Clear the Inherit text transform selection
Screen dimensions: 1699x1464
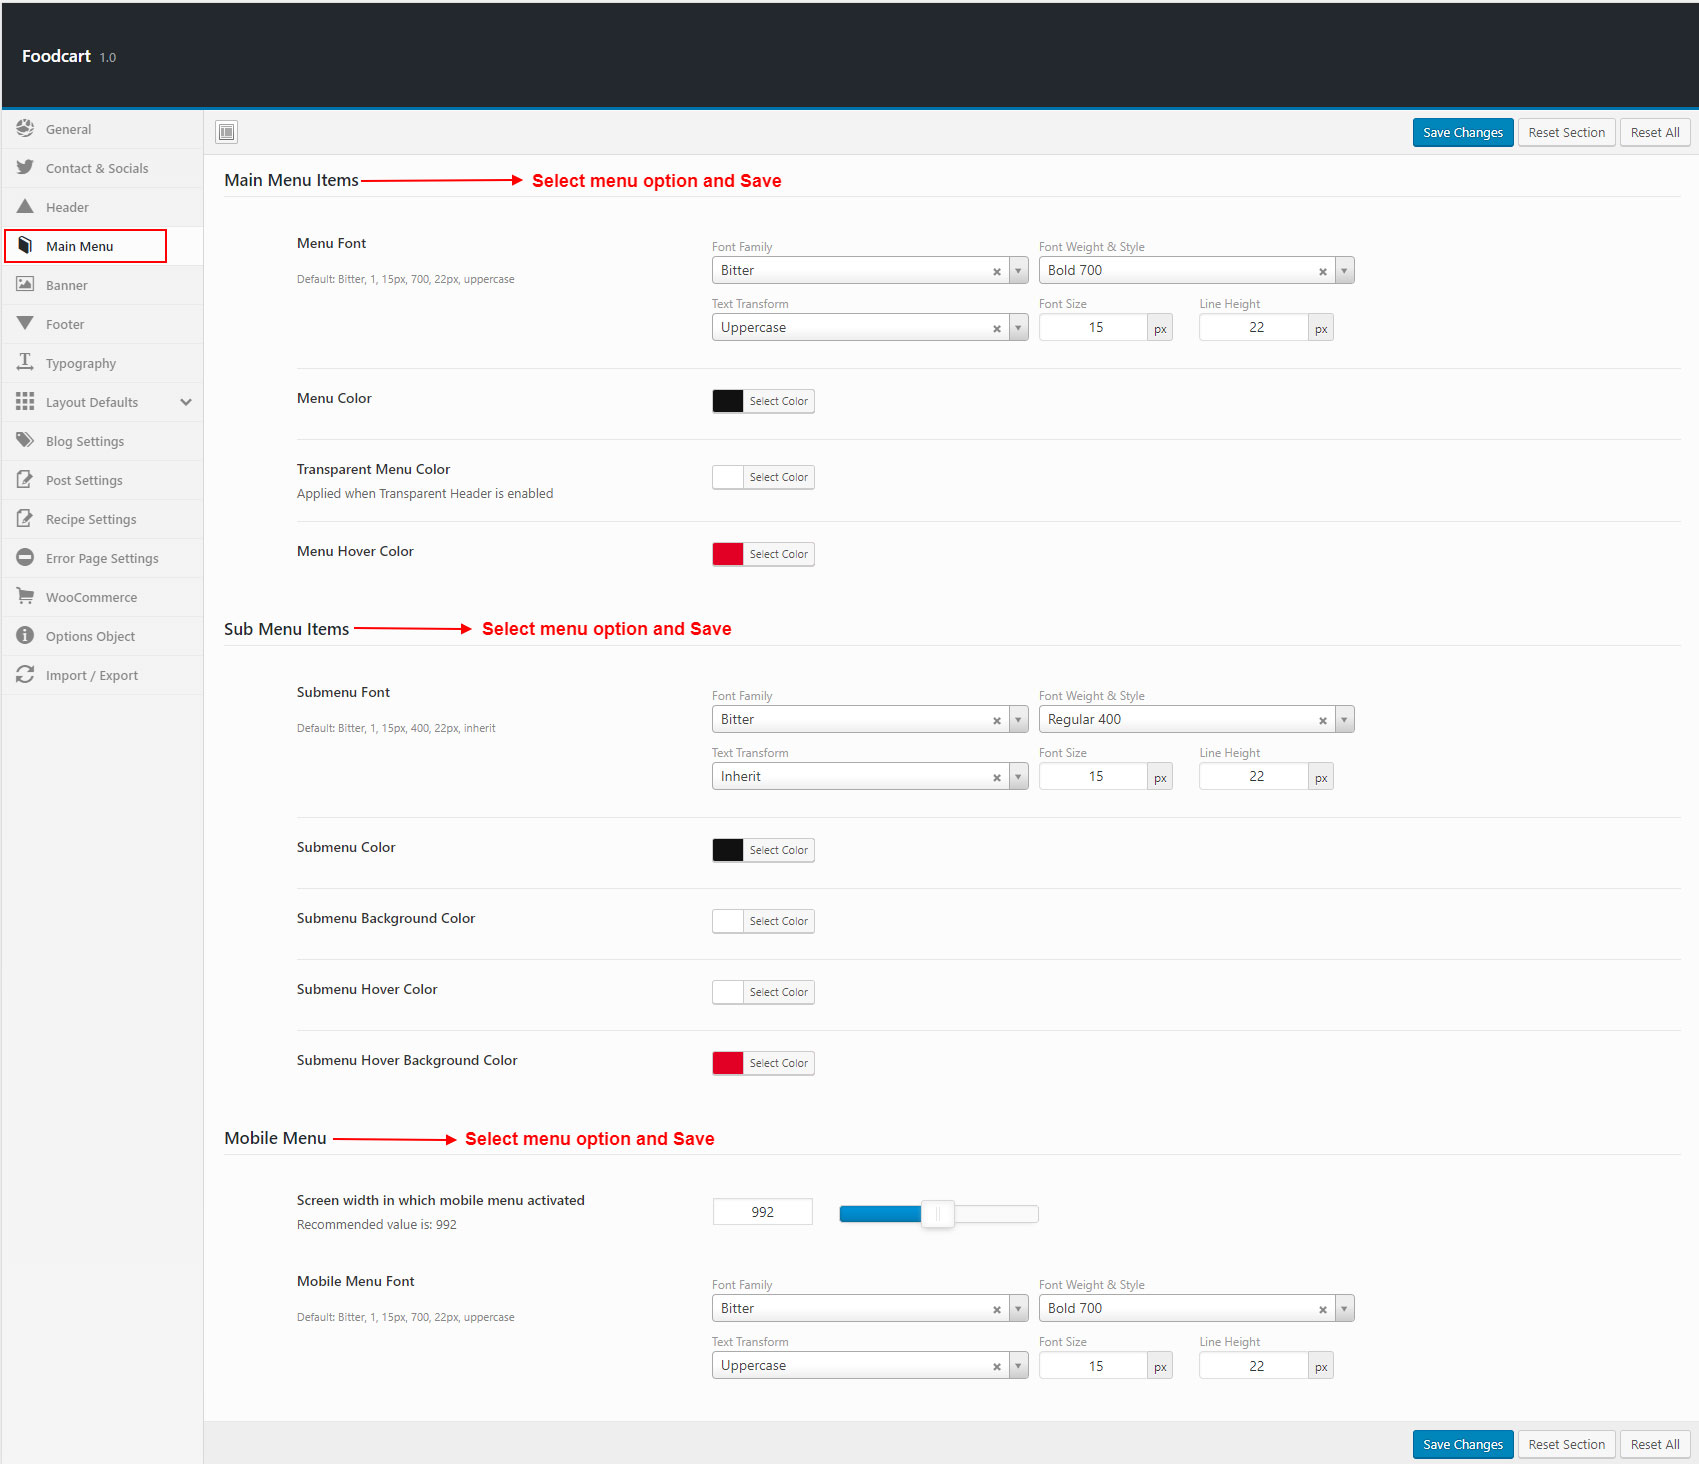997,777
